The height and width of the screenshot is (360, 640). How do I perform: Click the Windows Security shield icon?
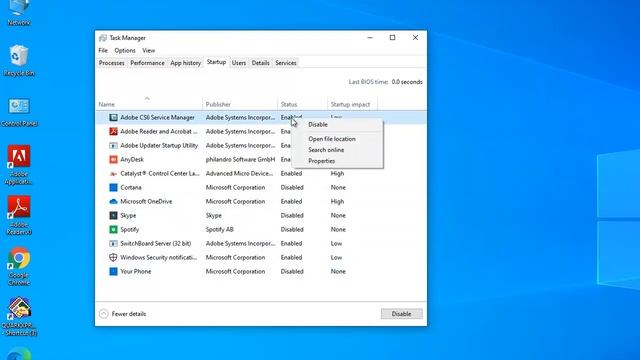(113, 258)
